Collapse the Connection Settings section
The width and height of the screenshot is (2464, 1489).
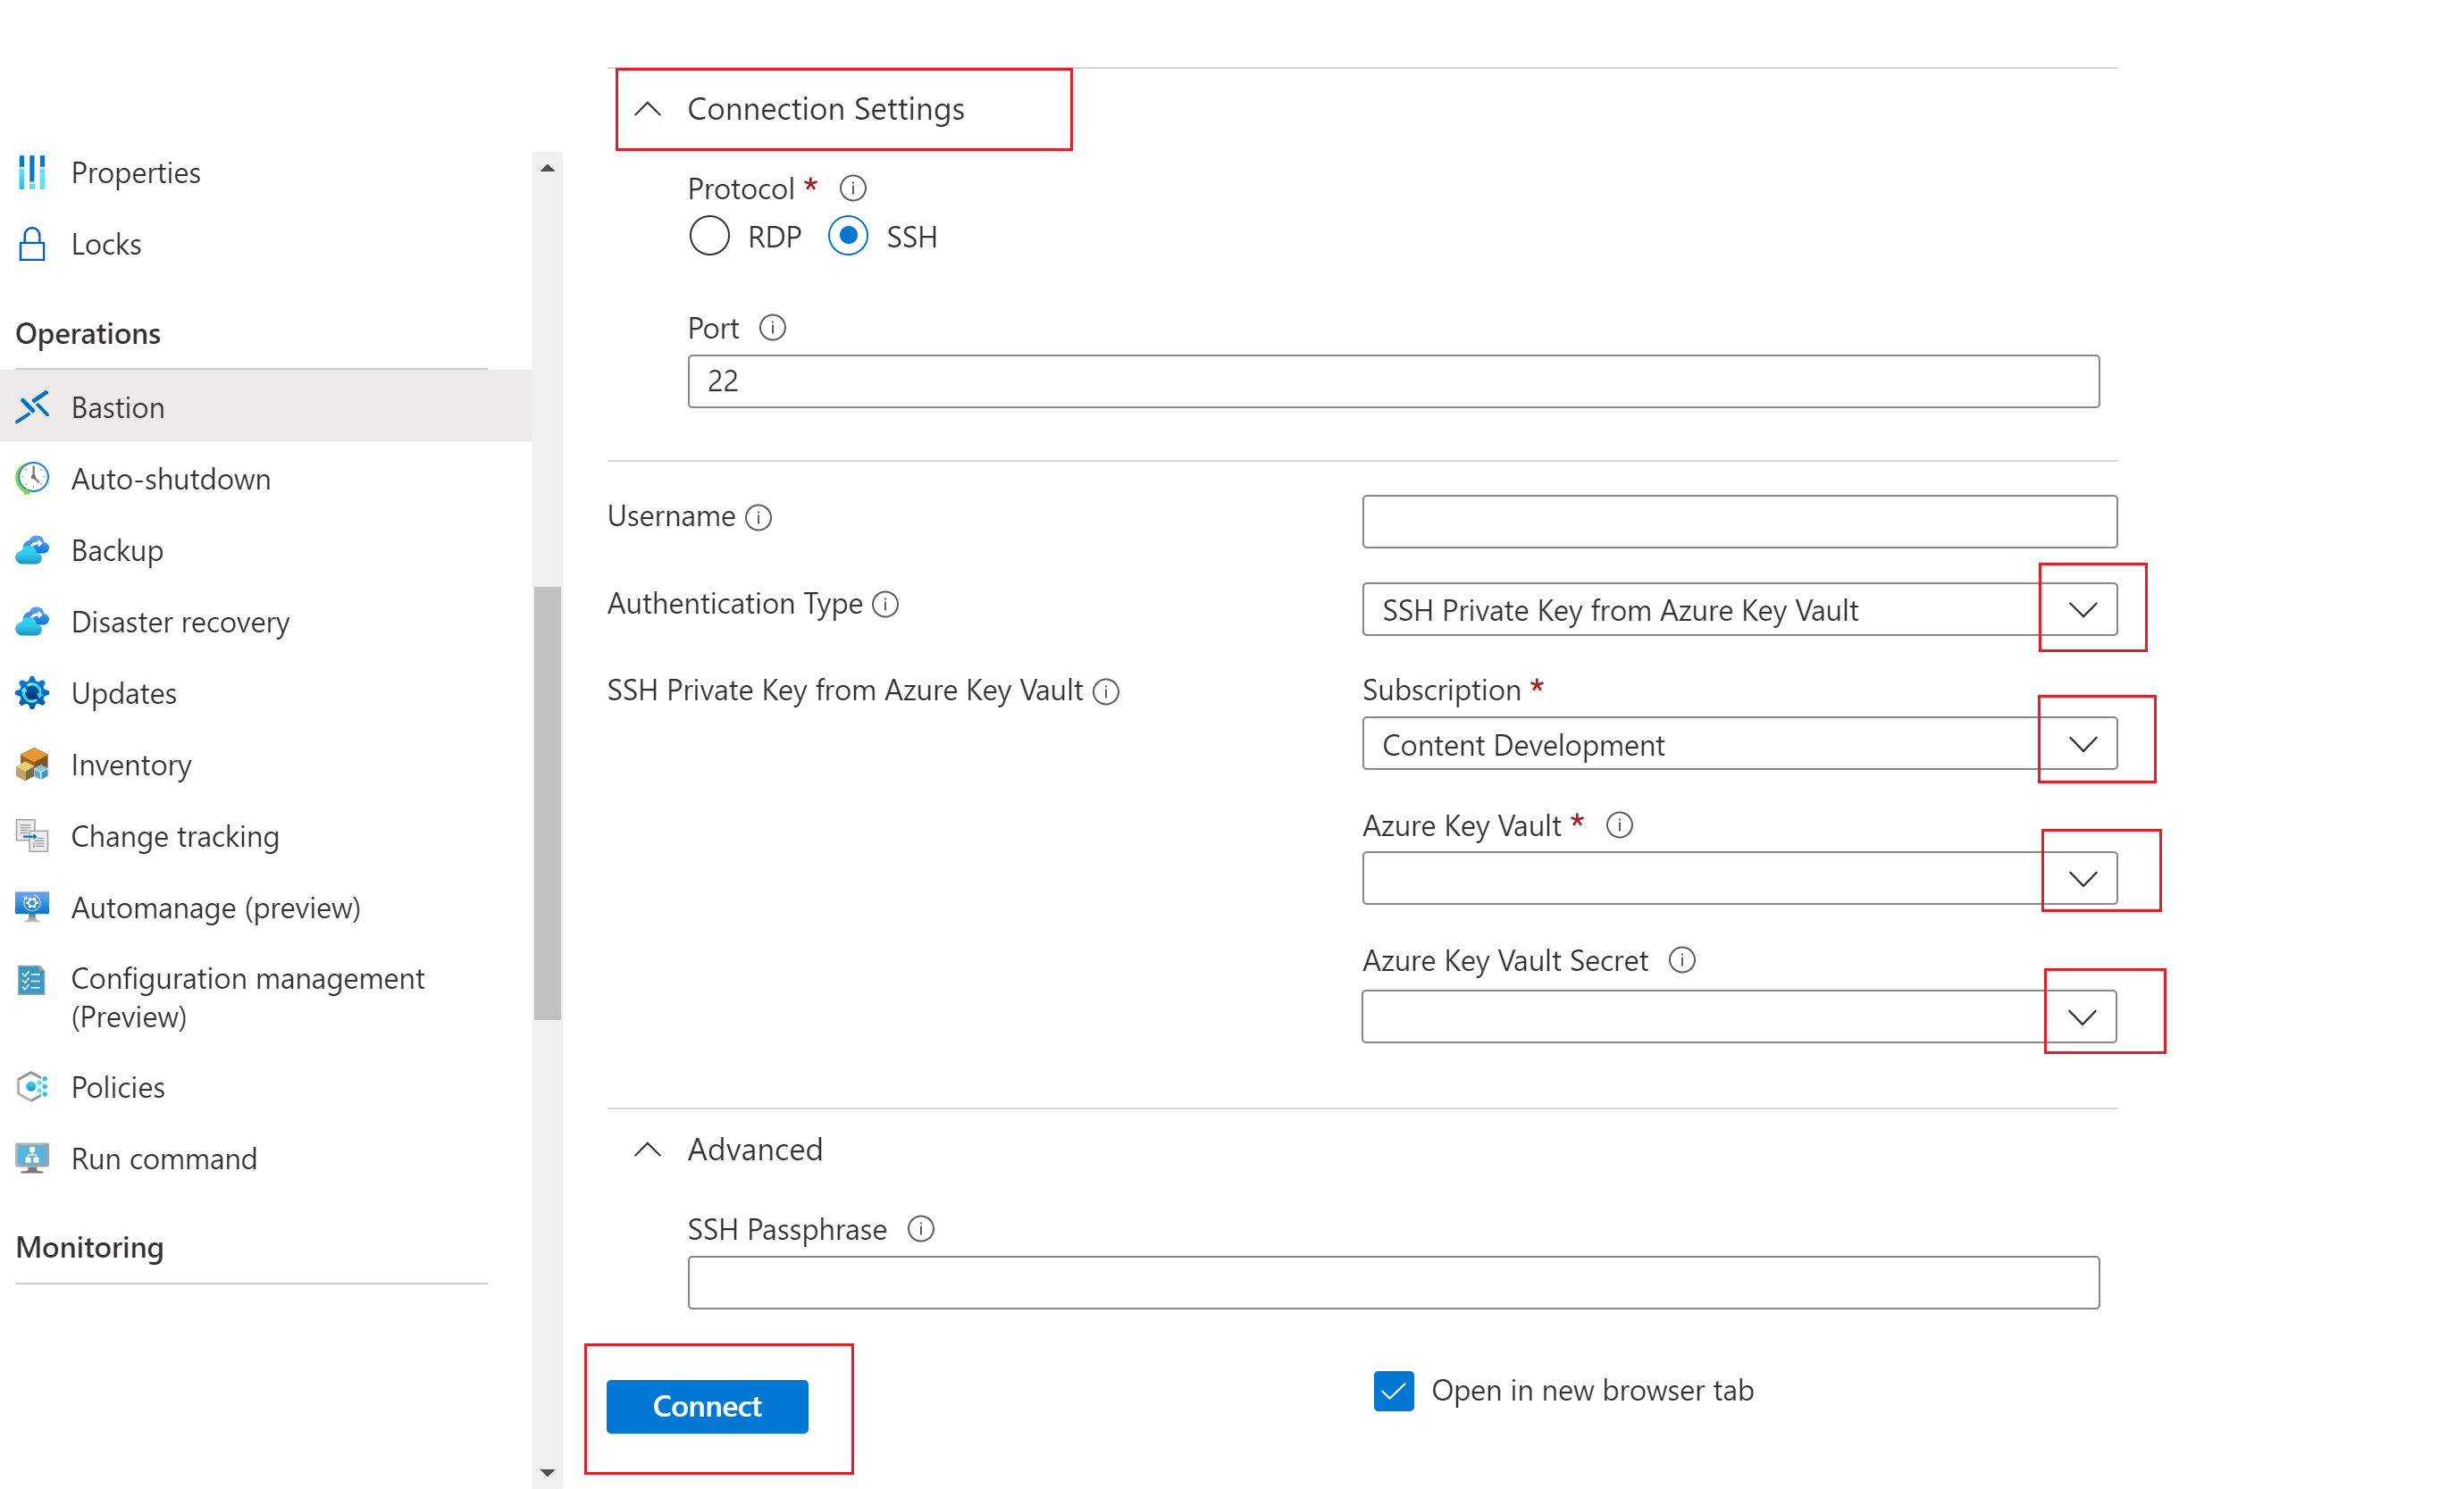pyautogui.click(x=650, y=109)
